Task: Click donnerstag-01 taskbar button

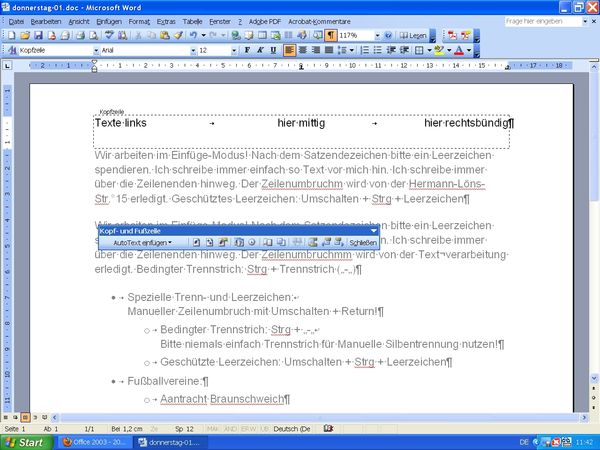Action: (x=170, y=442)
